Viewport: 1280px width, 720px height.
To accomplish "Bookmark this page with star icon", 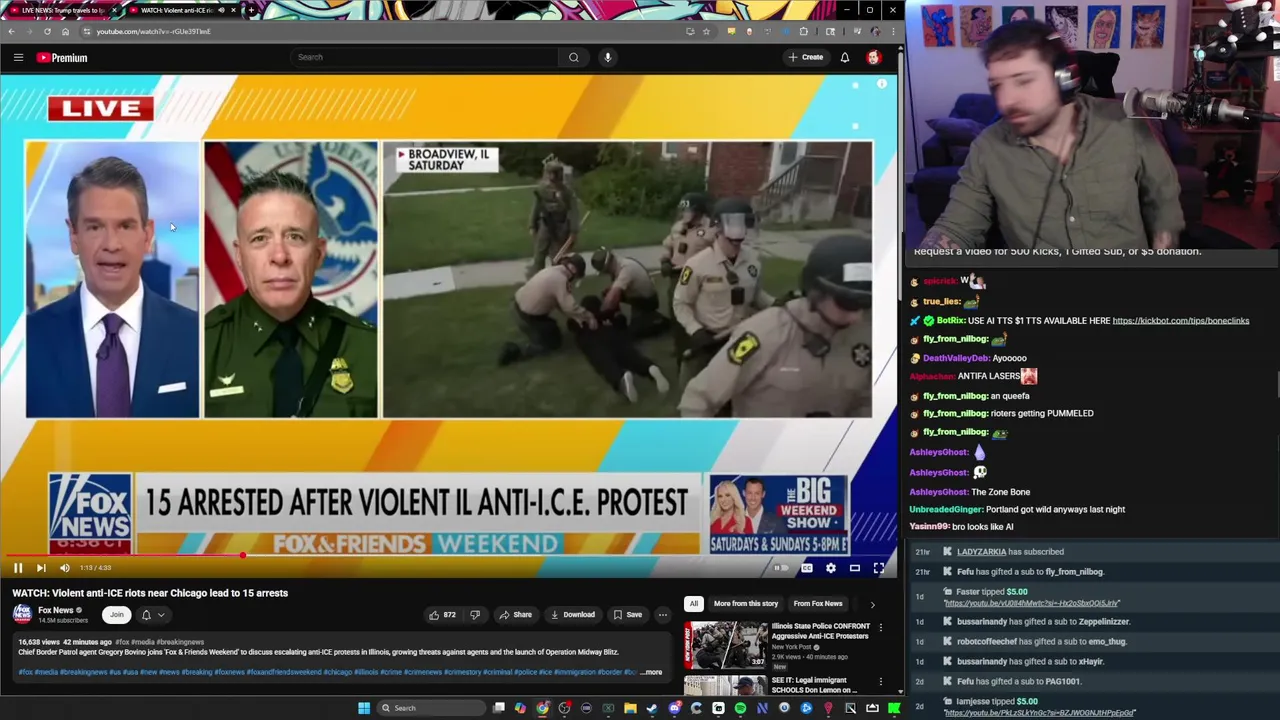I will coord(706,31).
